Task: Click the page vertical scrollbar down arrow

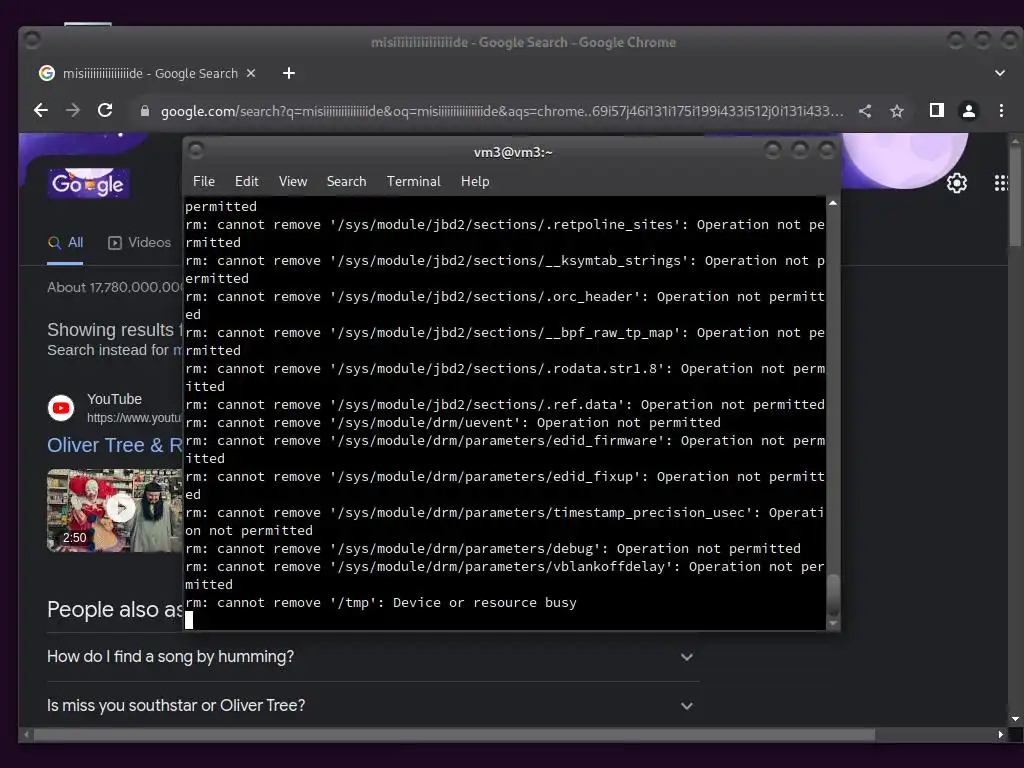Action: click(x=1015, y=719)
